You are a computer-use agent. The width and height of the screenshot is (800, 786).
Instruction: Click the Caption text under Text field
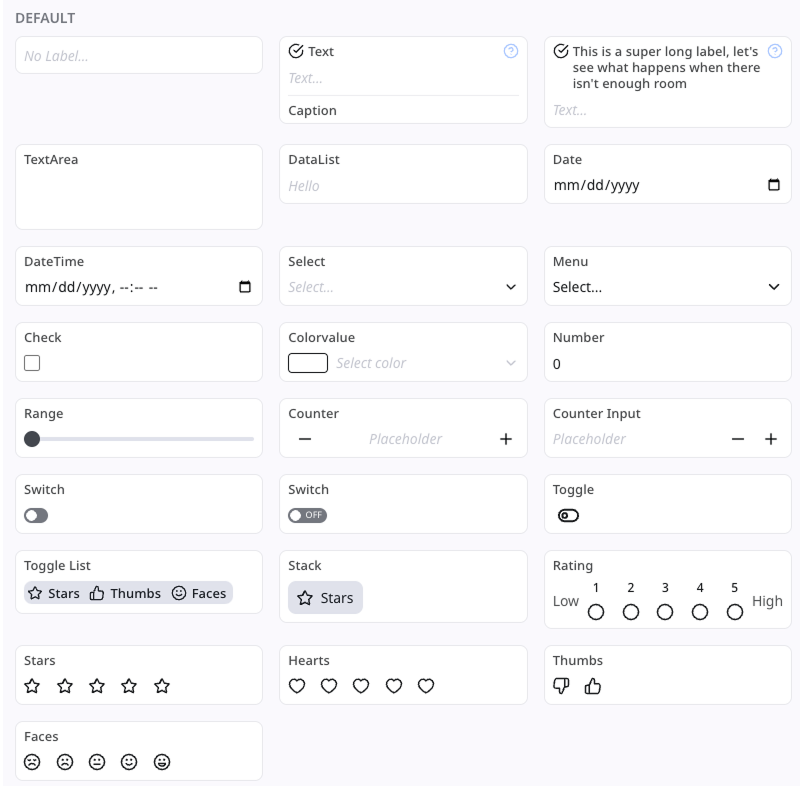[x=312, y=111]
